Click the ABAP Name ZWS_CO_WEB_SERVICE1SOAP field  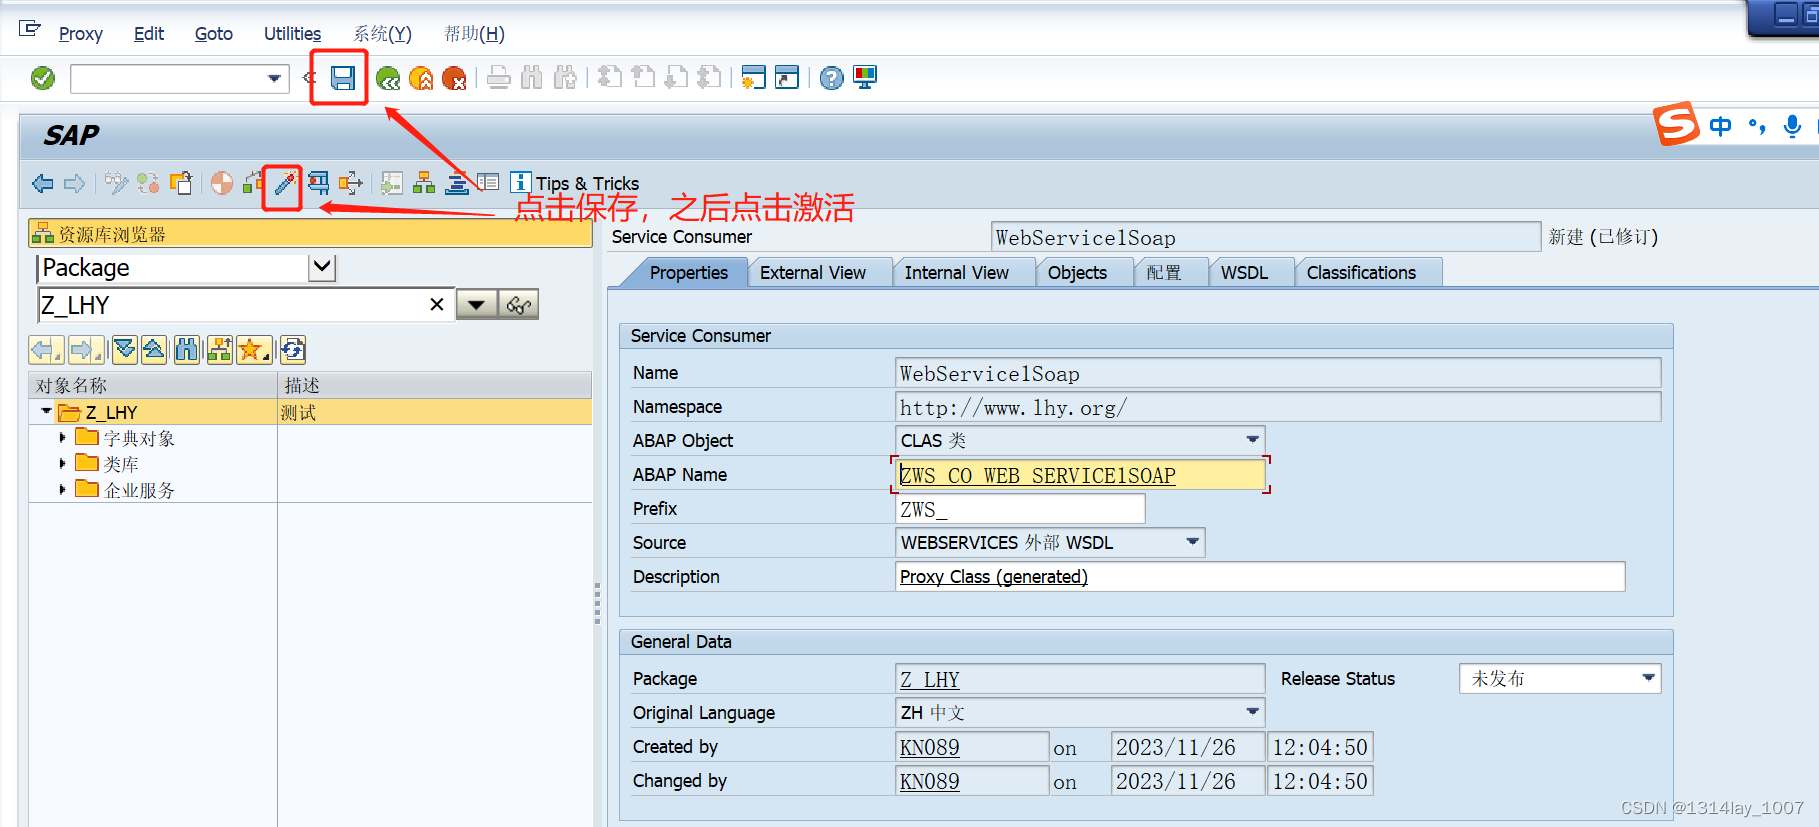click(1080, 475)
